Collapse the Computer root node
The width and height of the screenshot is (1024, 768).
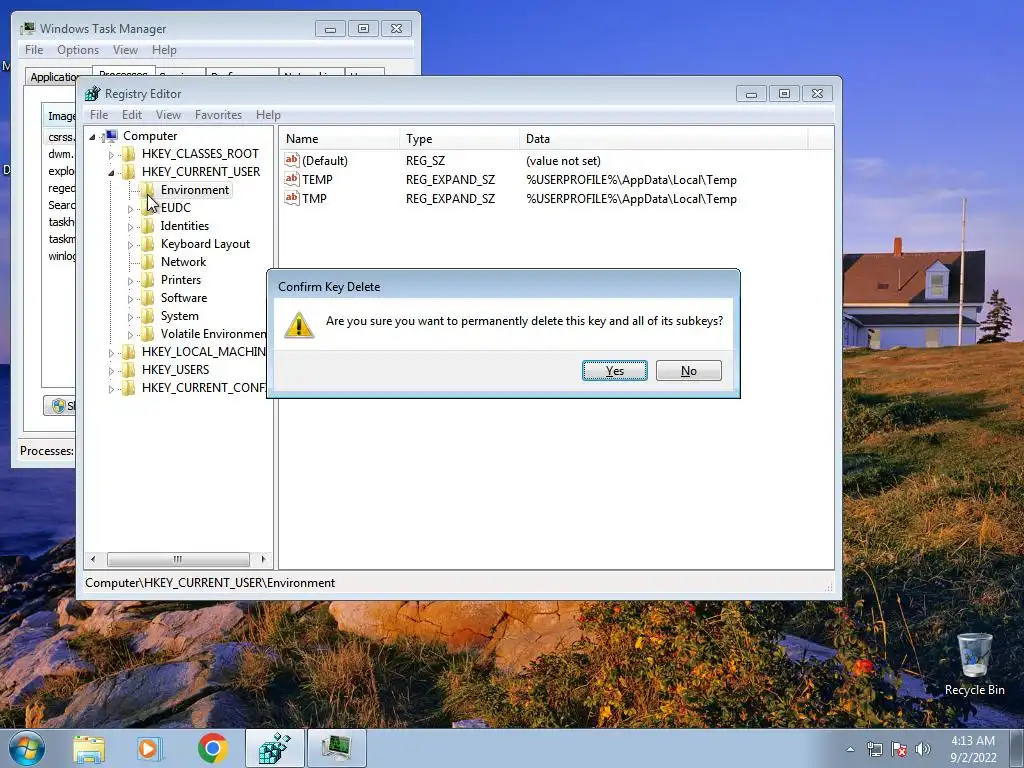click(x=92, y=136)
